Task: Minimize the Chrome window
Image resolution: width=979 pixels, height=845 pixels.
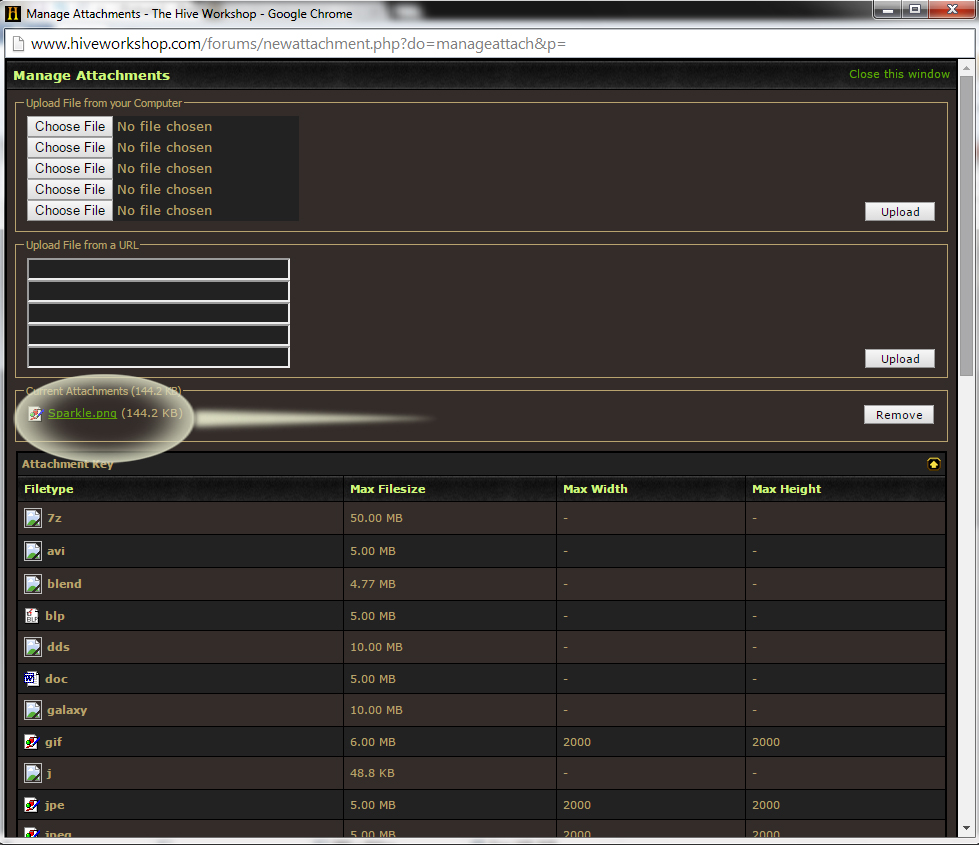Action: [x=887, y=9]
